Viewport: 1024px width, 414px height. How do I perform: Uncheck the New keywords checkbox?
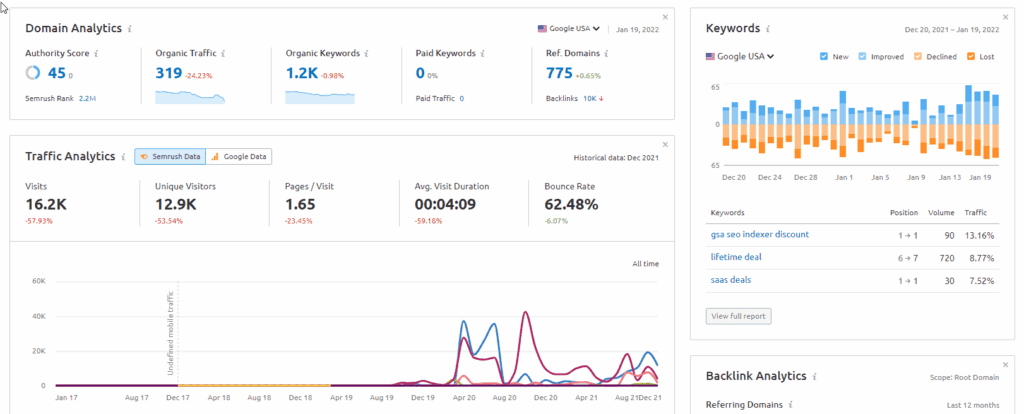823,56
